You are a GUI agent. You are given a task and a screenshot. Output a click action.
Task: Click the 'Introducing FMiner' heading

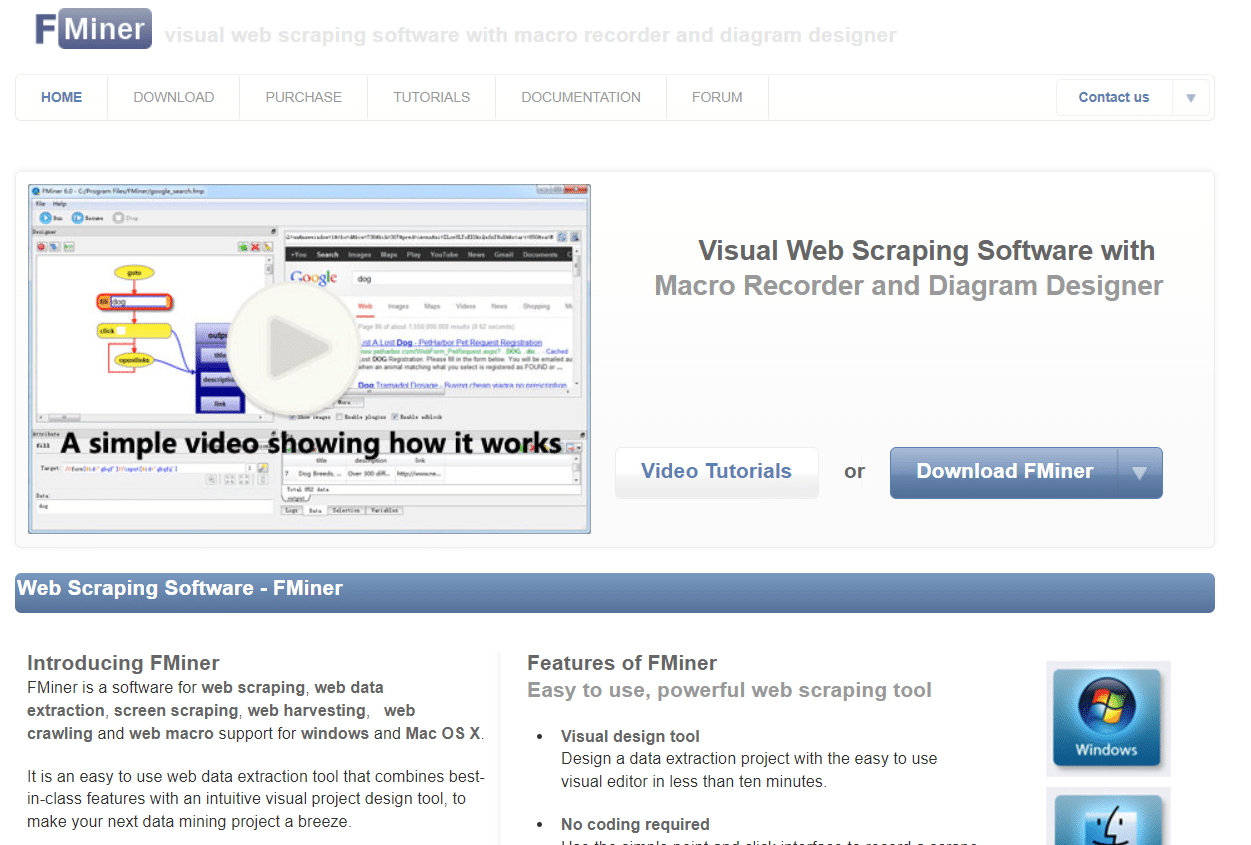[123, 663]
